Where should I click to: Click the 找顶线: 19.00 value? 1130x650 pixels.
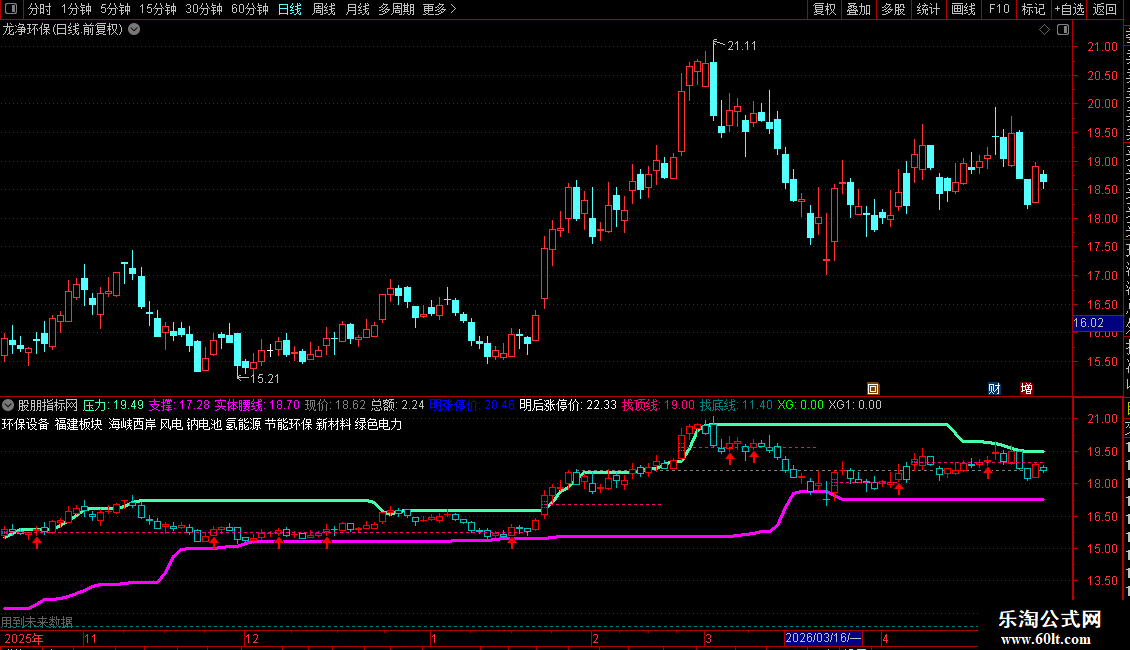click(x=659, y=405)
